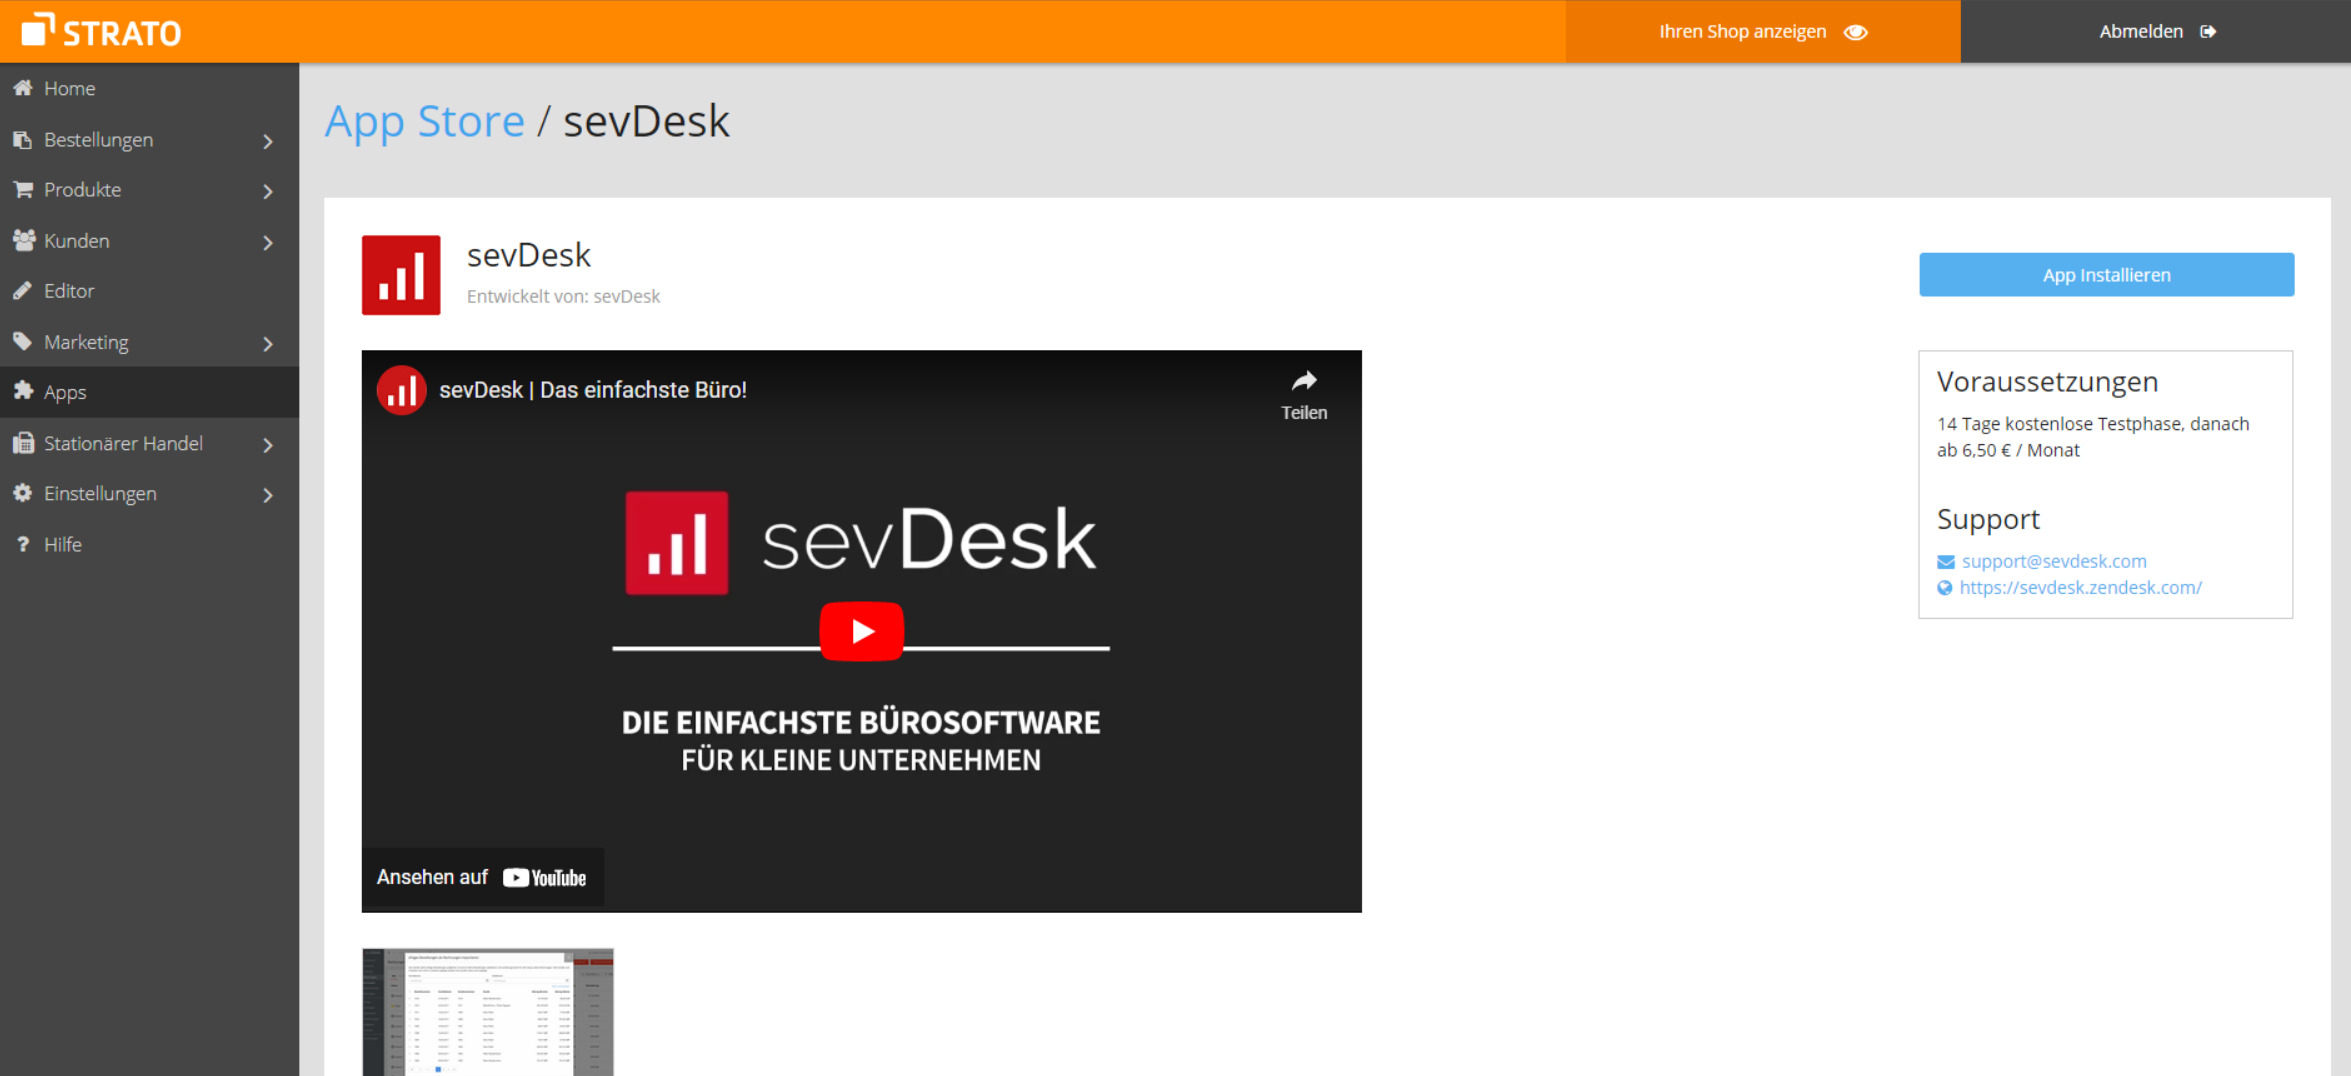Click the Marketing tag icon
Viewport: 2351px width, 1076px height.
[23, 341]
